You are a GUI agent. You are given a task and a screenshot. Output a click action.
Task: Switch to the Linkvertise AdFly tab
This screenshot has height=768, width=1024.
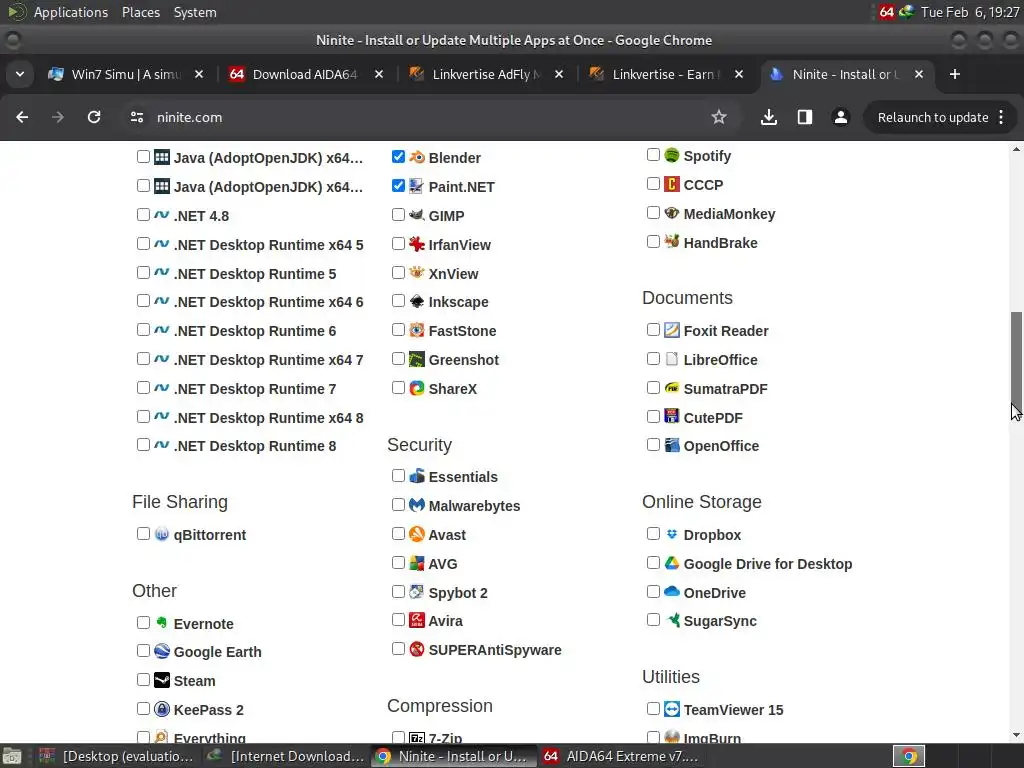tap(485, 74)
